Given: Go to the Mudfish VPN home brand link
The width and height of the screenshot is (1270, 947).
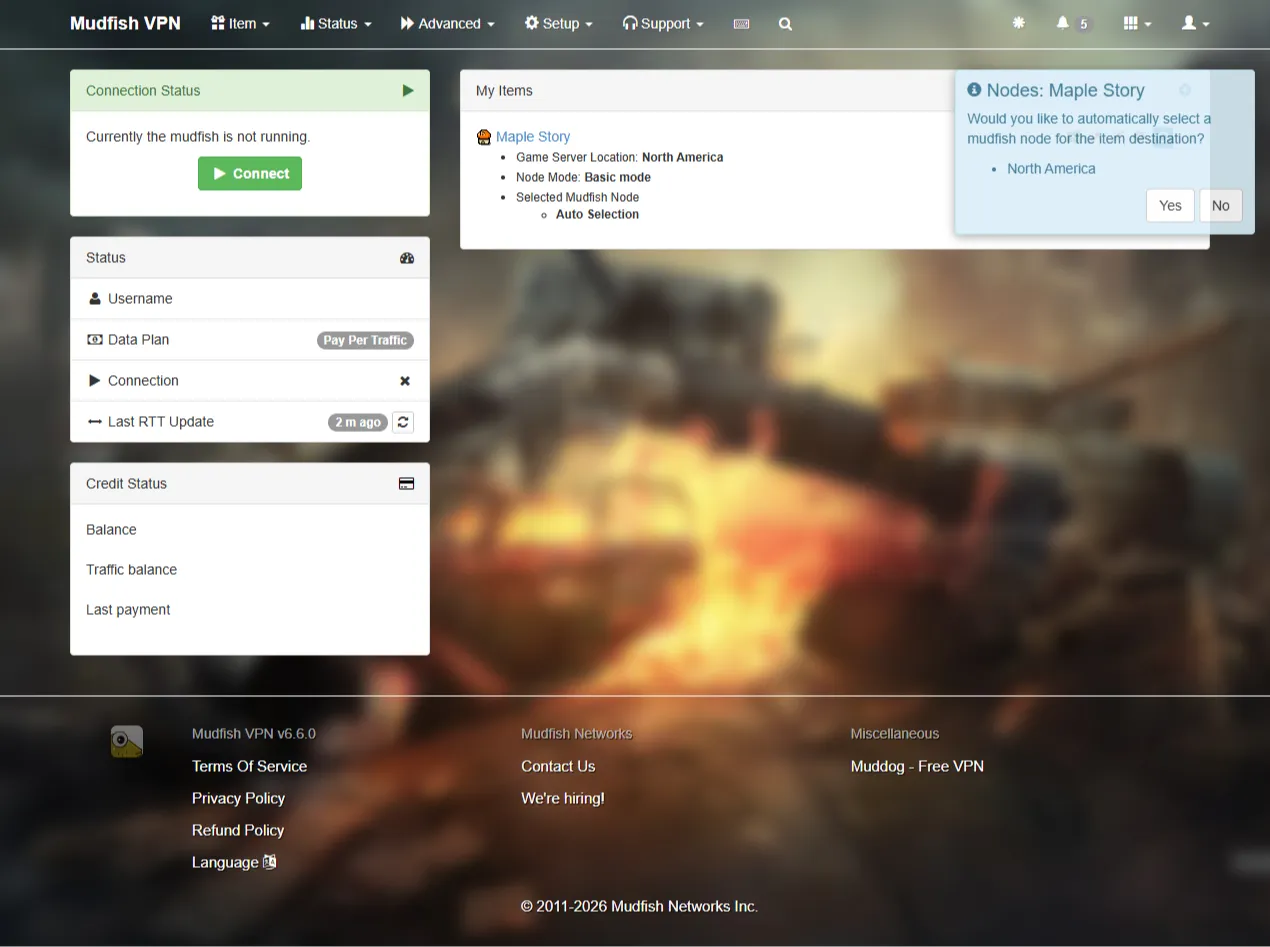Looking at the screenshot, I should click(x=125, y=23).
